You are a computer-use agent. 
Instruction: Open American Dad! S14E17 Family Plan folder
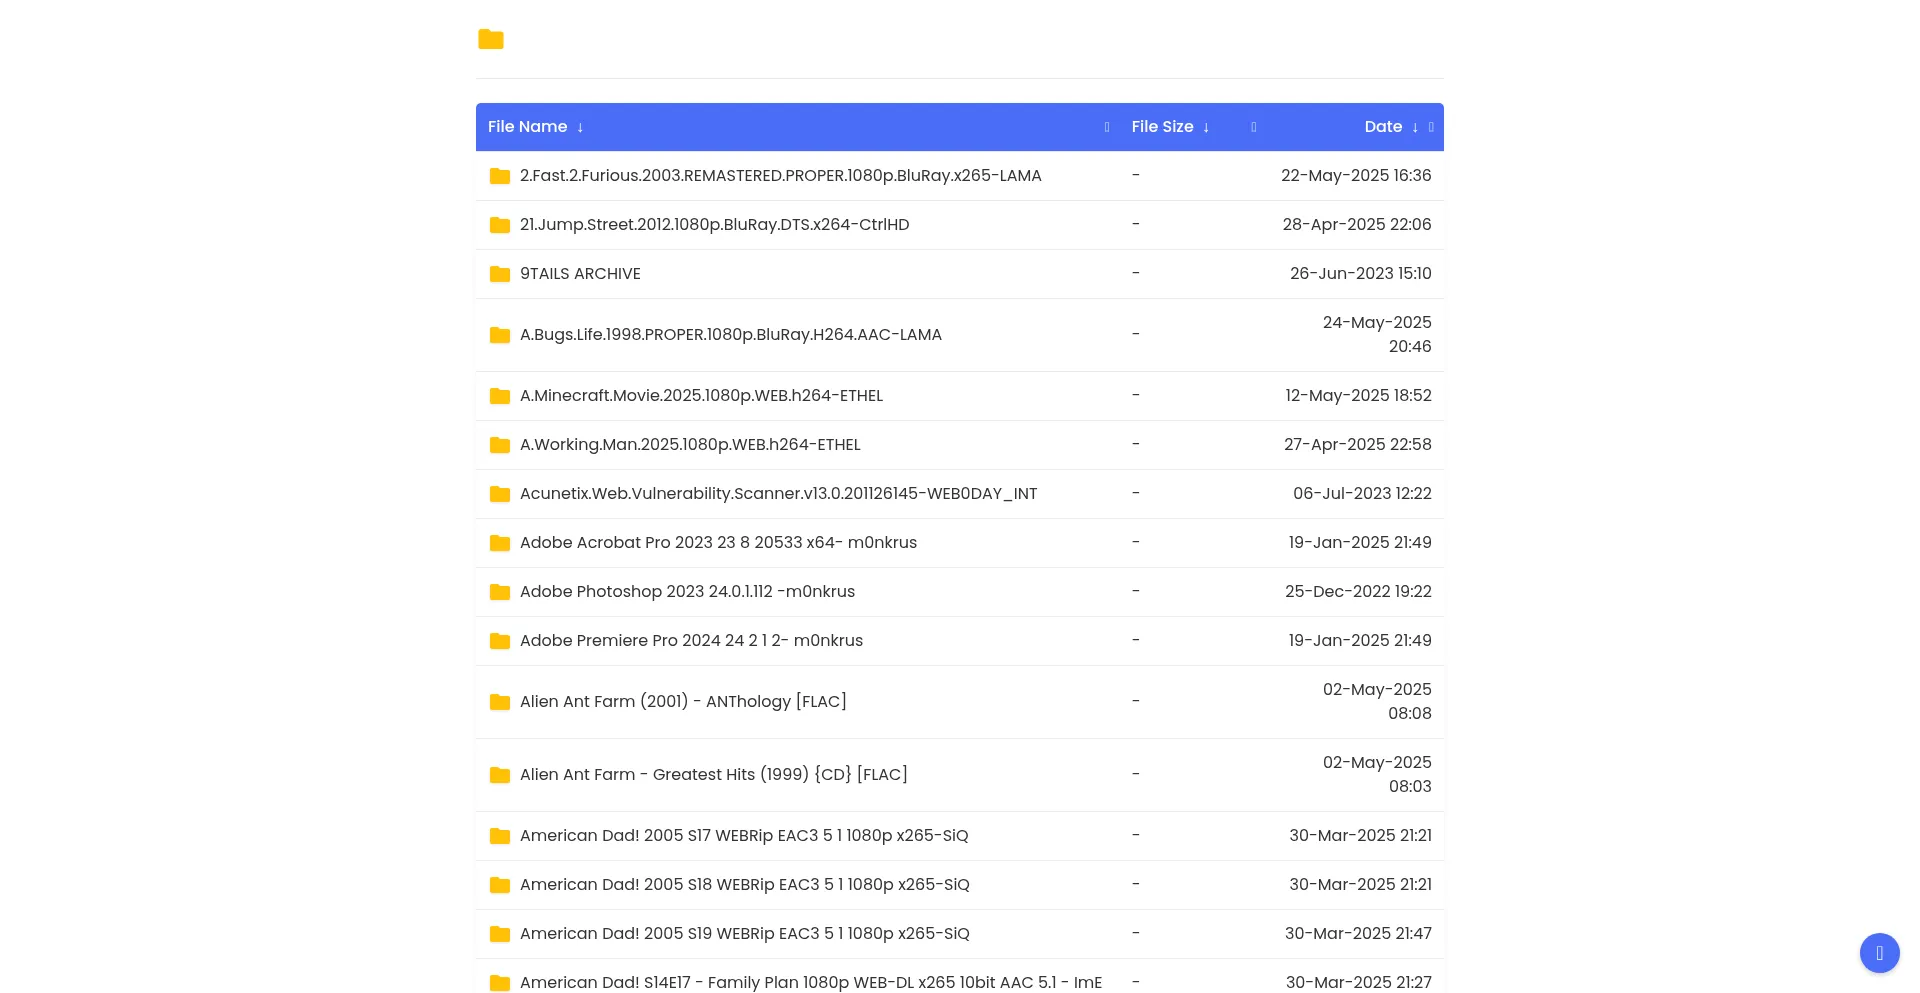click(x=810, y=982)
